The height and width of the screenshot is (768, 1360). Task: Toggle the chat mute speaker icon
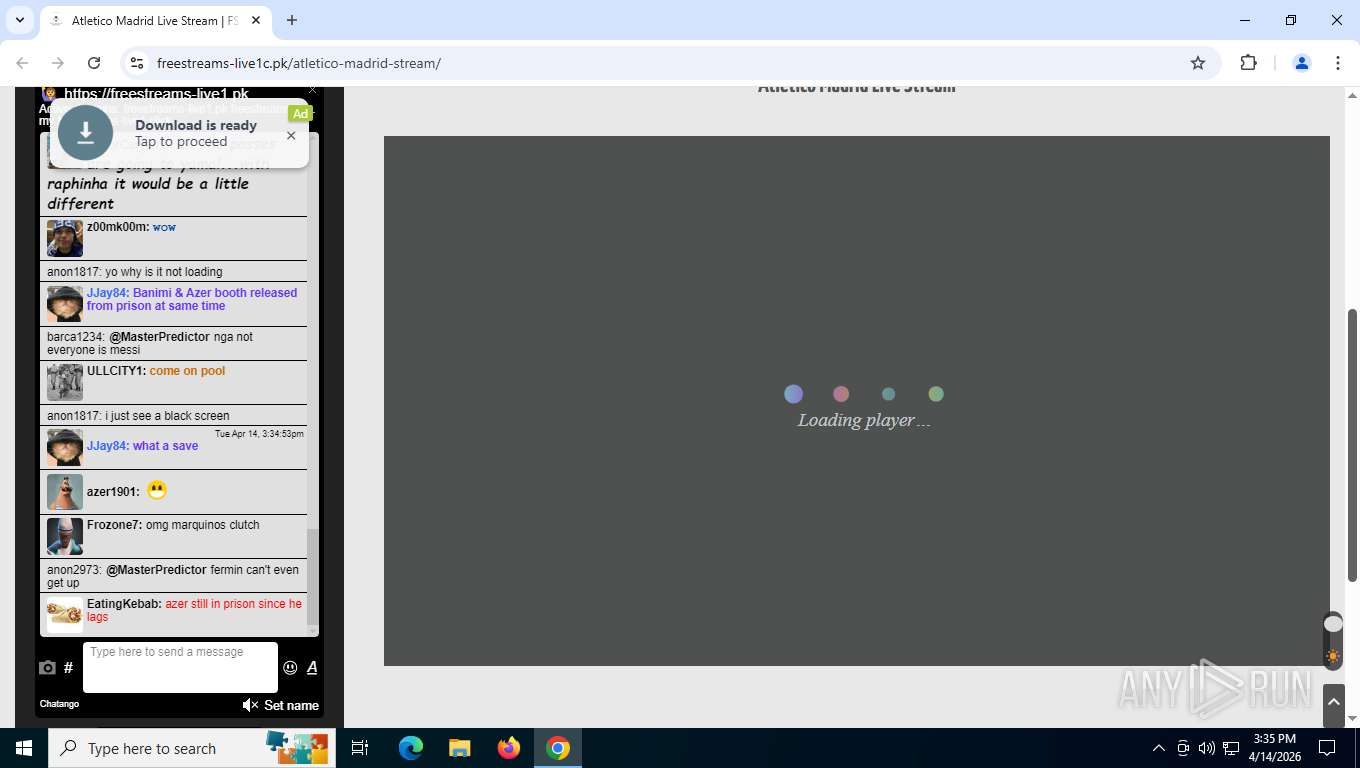[x=250, y=705]
